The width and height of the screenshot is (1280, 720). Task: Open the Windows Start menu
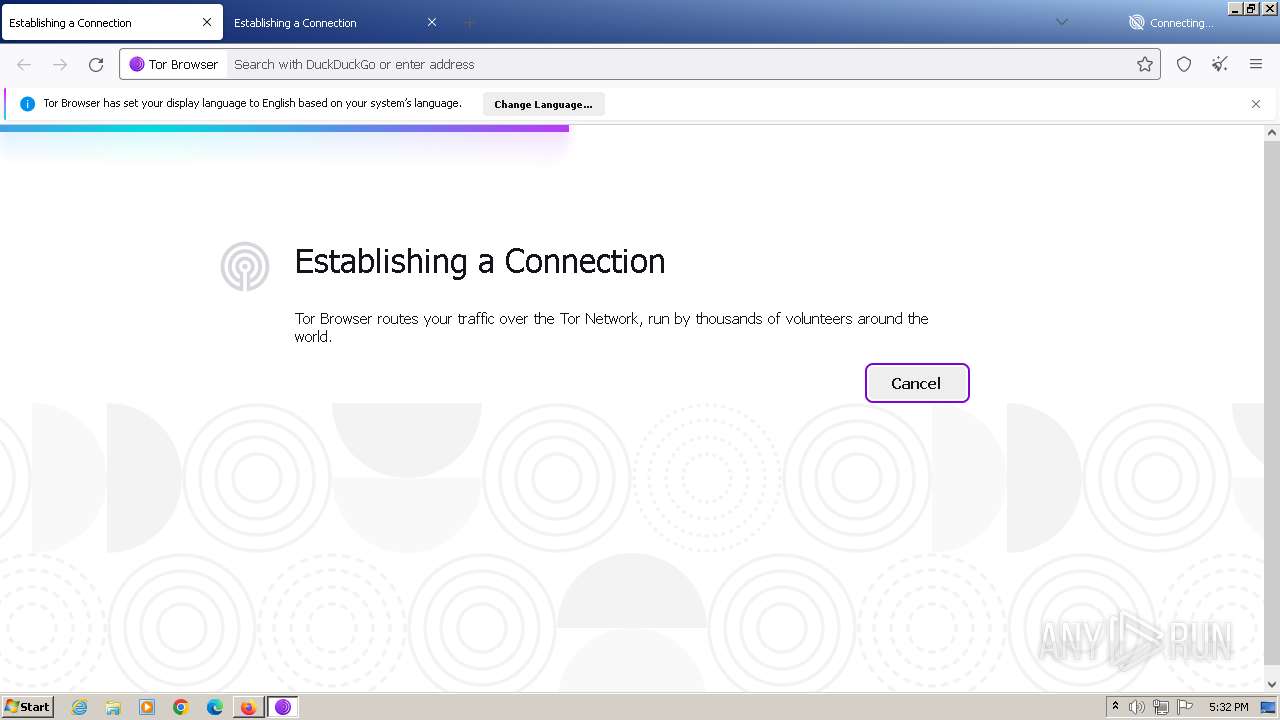[27, 706]
